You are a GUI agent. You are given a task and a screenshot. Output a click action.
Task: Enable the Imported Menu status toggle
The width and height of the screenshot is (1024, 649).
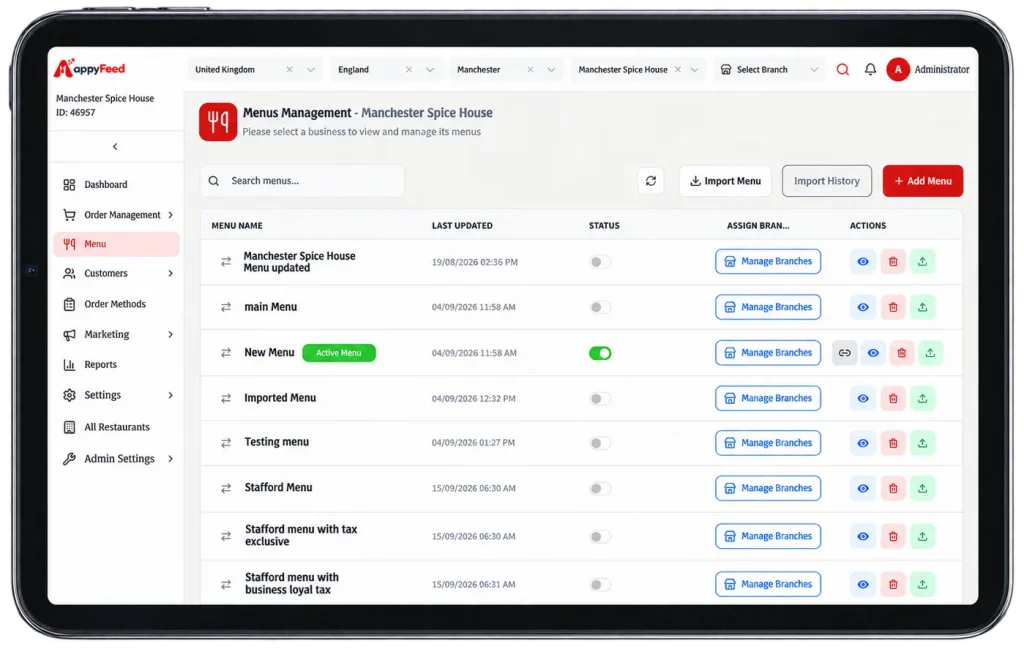600,399
